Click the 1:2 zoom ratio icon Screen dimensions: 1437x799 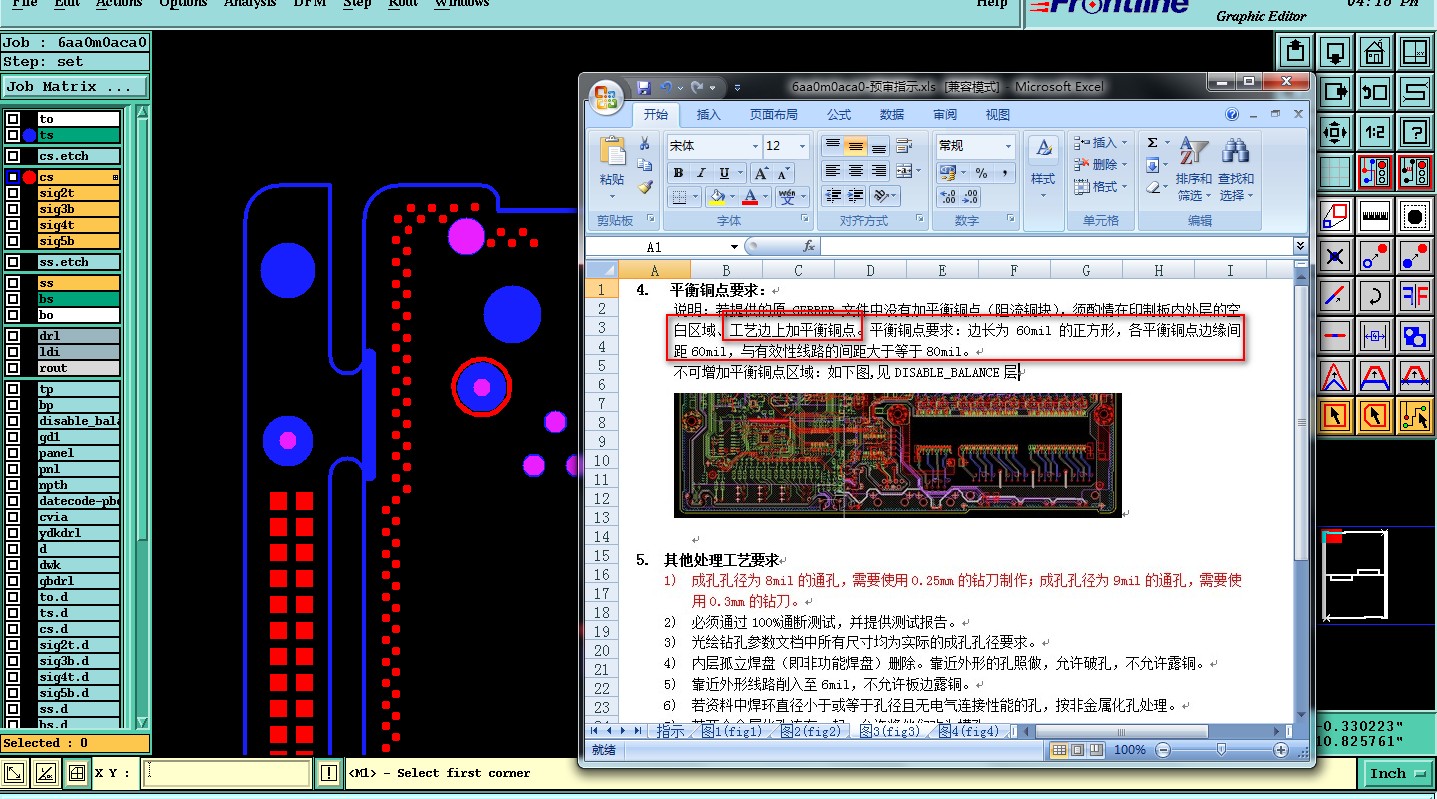coord(1376,131)
